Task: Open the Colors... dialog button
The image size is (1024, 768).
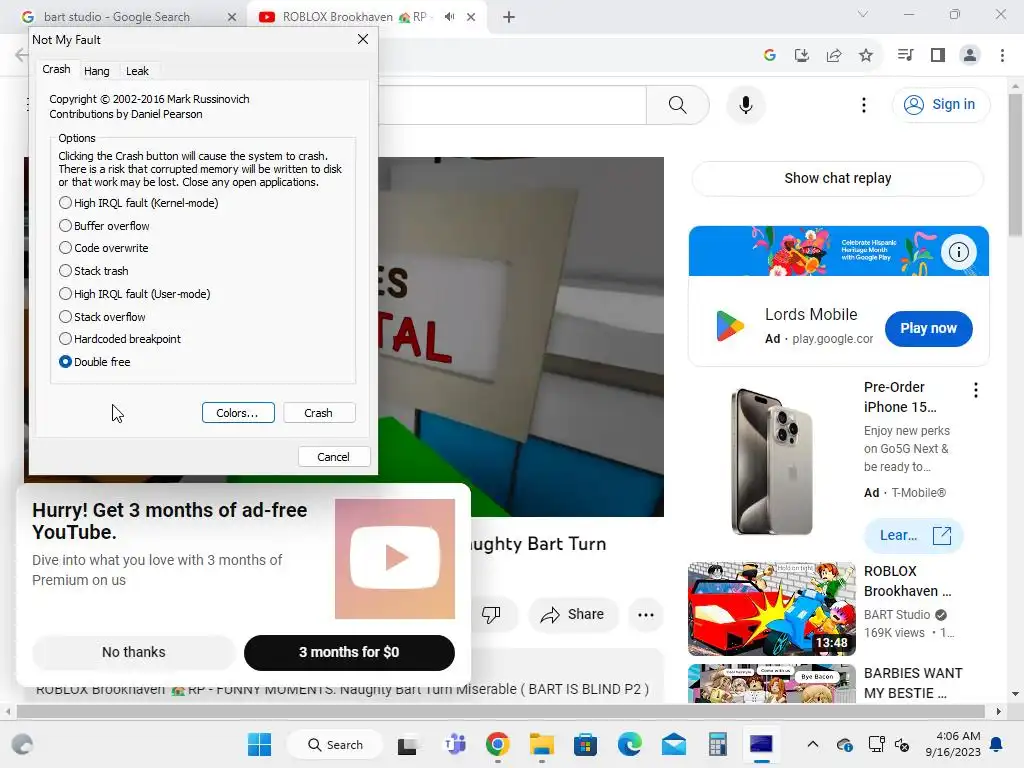Action: click(238, 413)
